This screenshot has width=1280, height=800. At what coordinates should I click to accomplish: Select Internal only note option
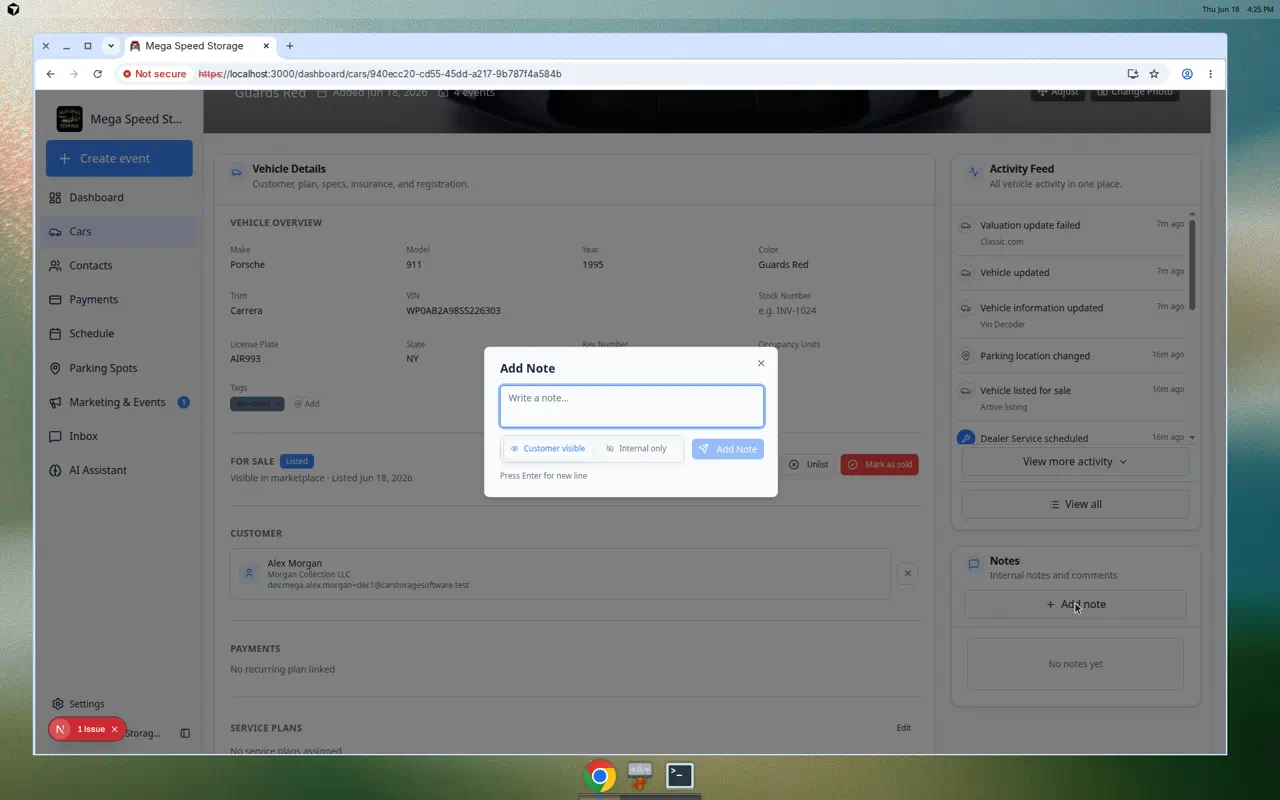[x=636, y=449]
